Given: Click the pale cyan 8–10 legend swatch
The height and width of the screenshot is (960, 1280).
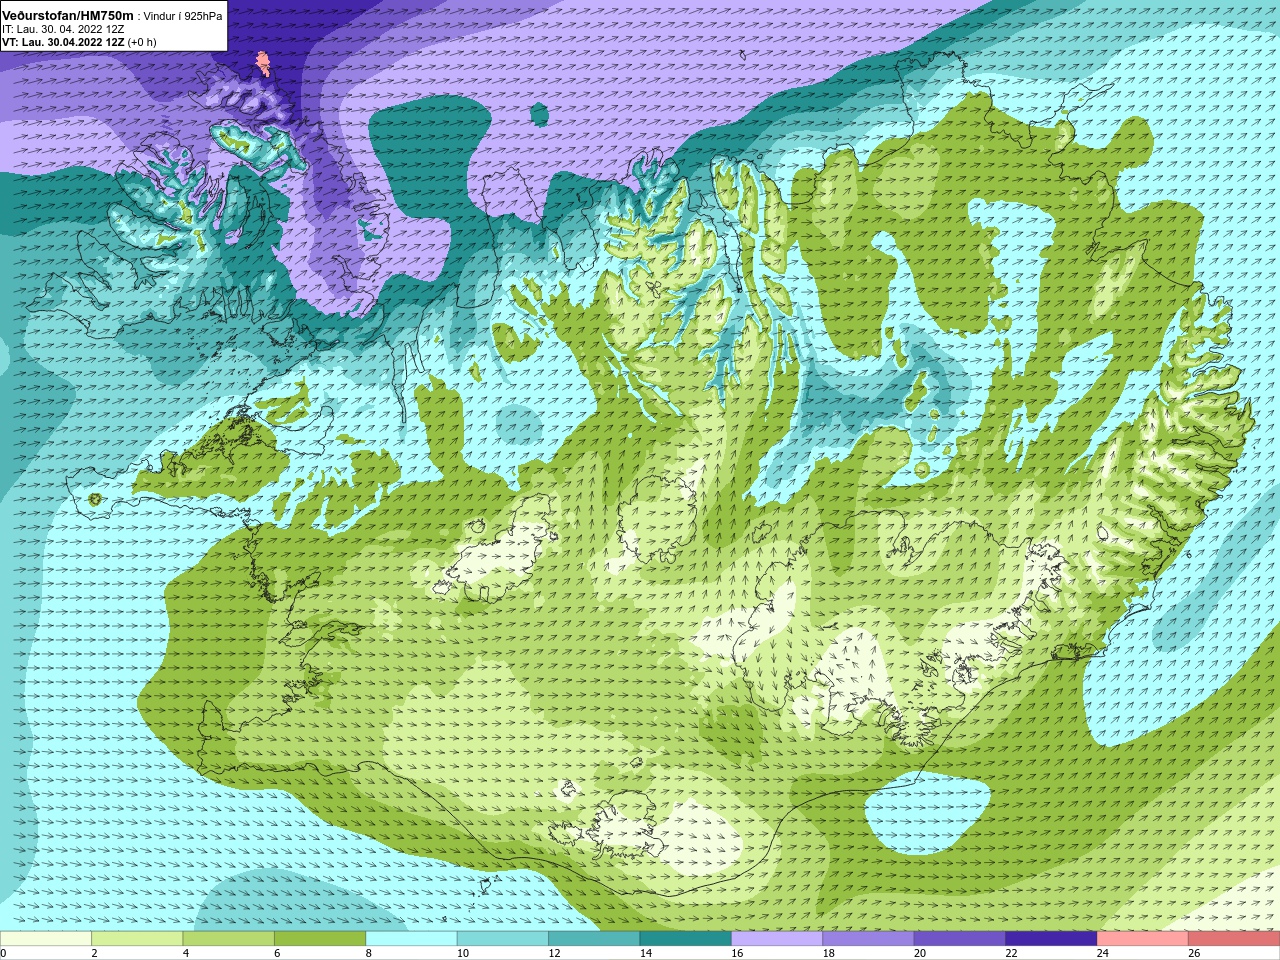Looking at the screenshot, I should [411, 939].
